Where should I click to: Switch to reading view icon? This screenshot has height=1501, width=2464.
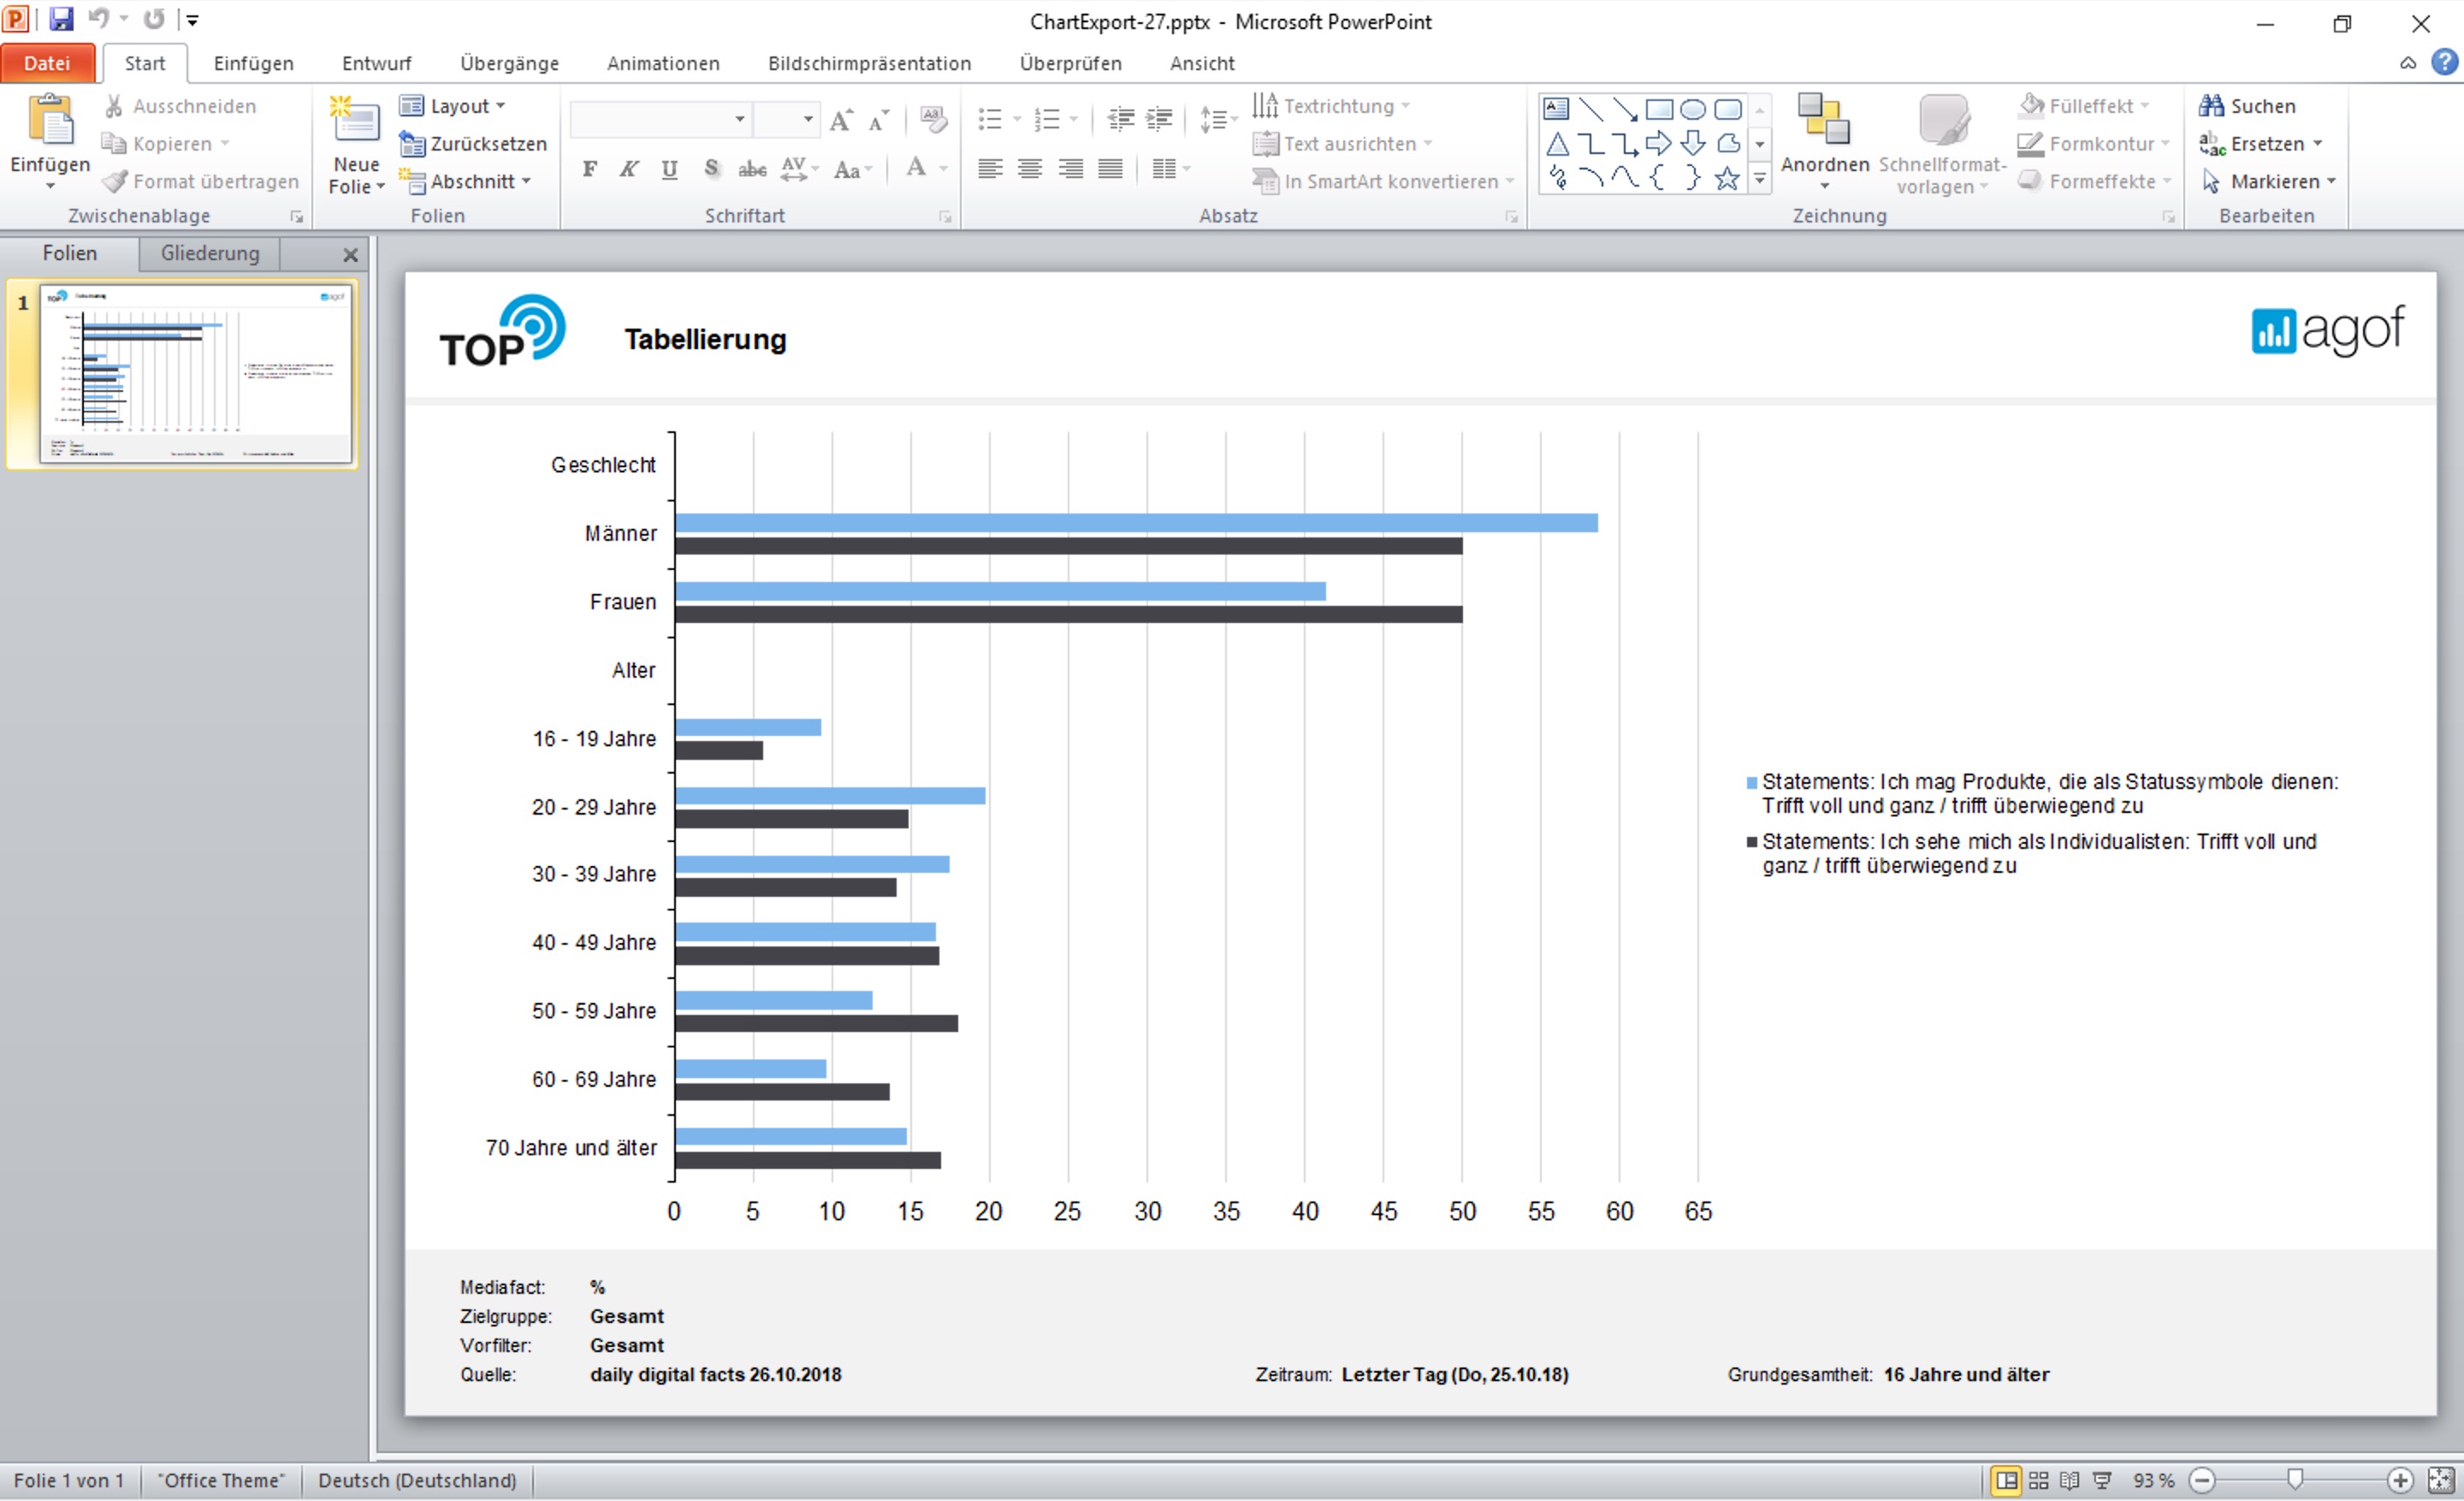tap(2070, 1481)
